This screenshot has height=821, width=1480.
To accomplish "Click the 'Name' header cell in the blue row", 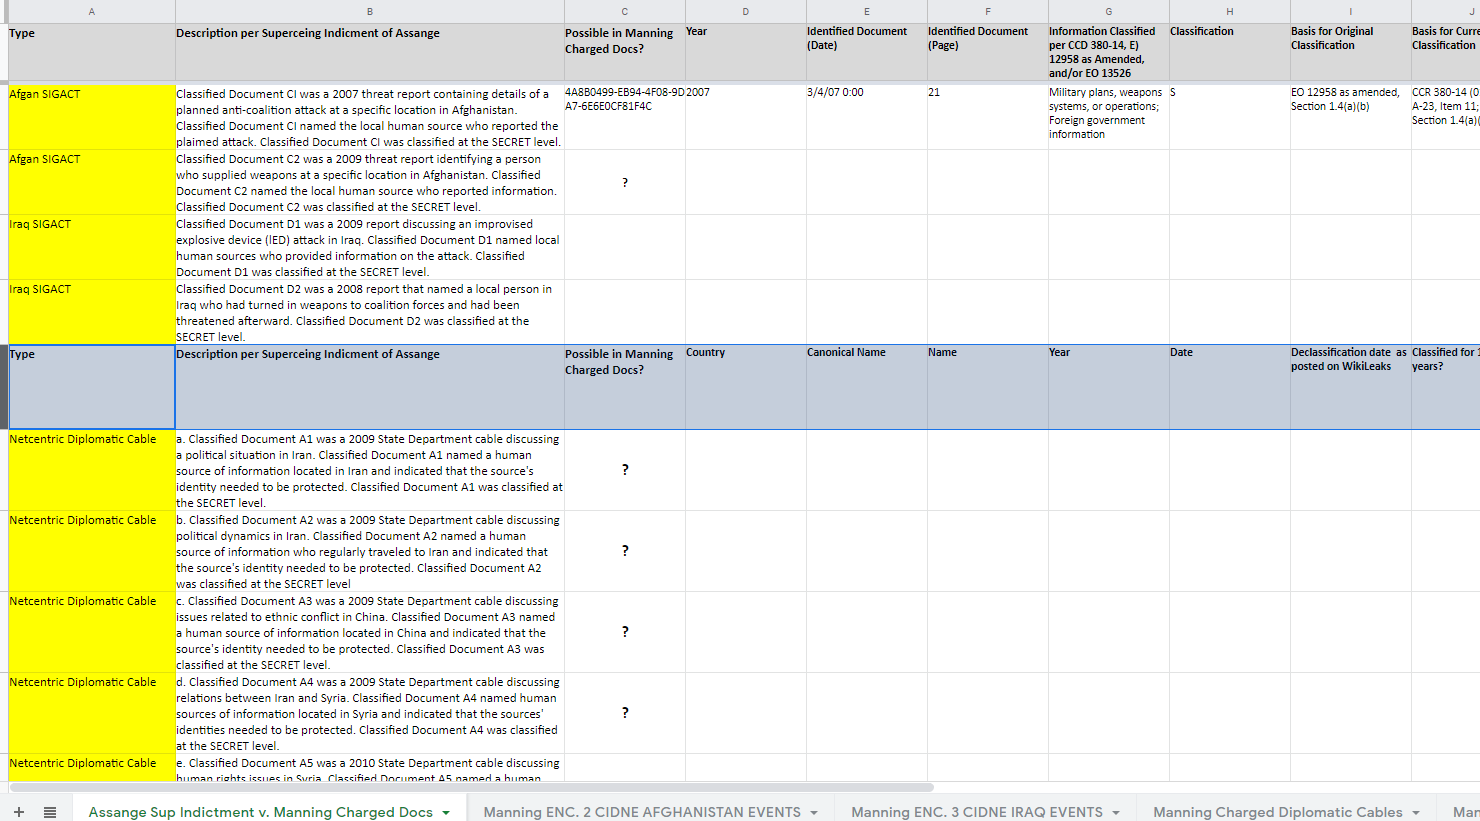I will 988,387.
